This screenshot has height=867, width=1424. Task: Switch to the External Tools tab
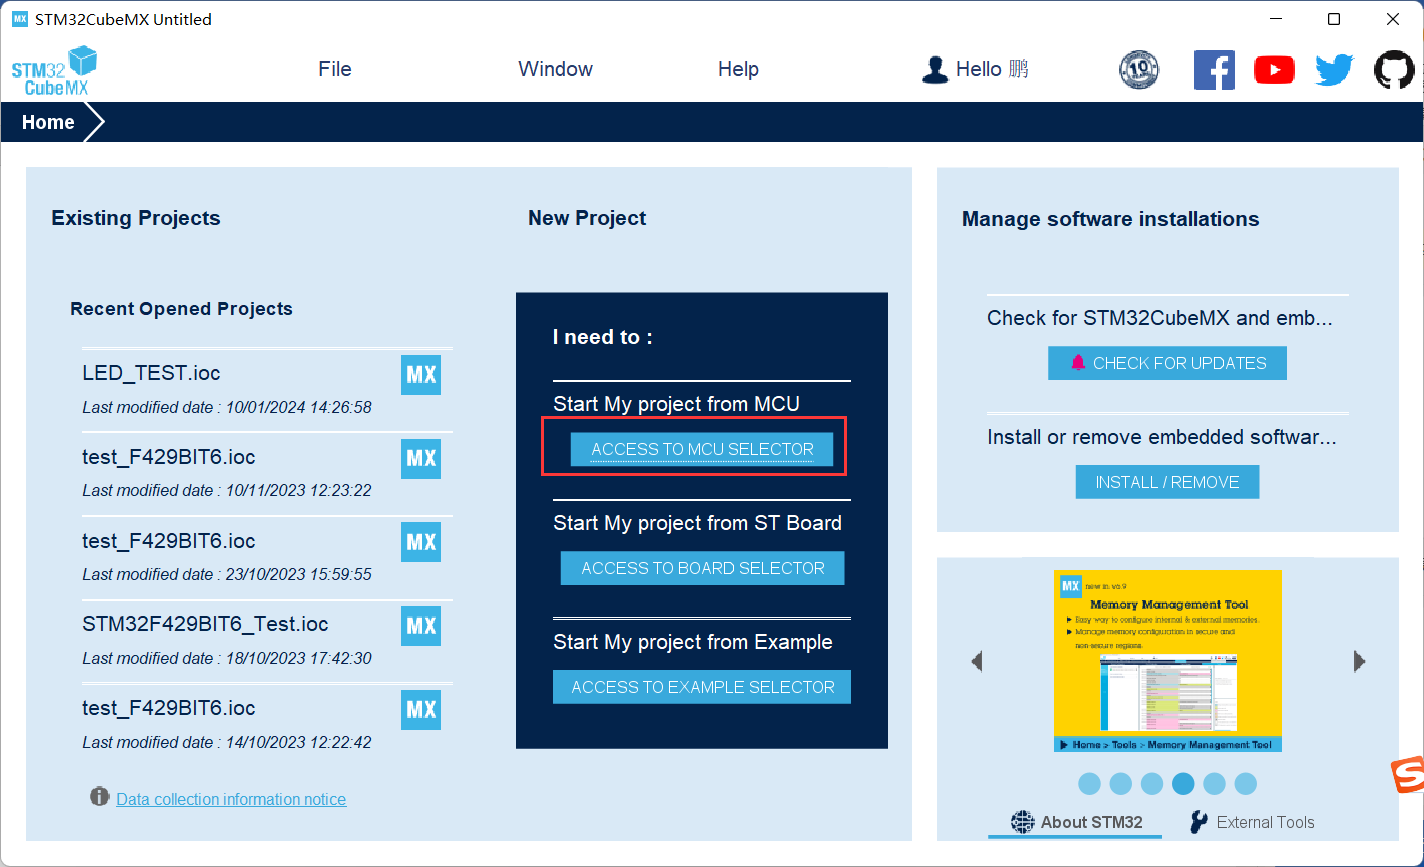[1252, 822]
